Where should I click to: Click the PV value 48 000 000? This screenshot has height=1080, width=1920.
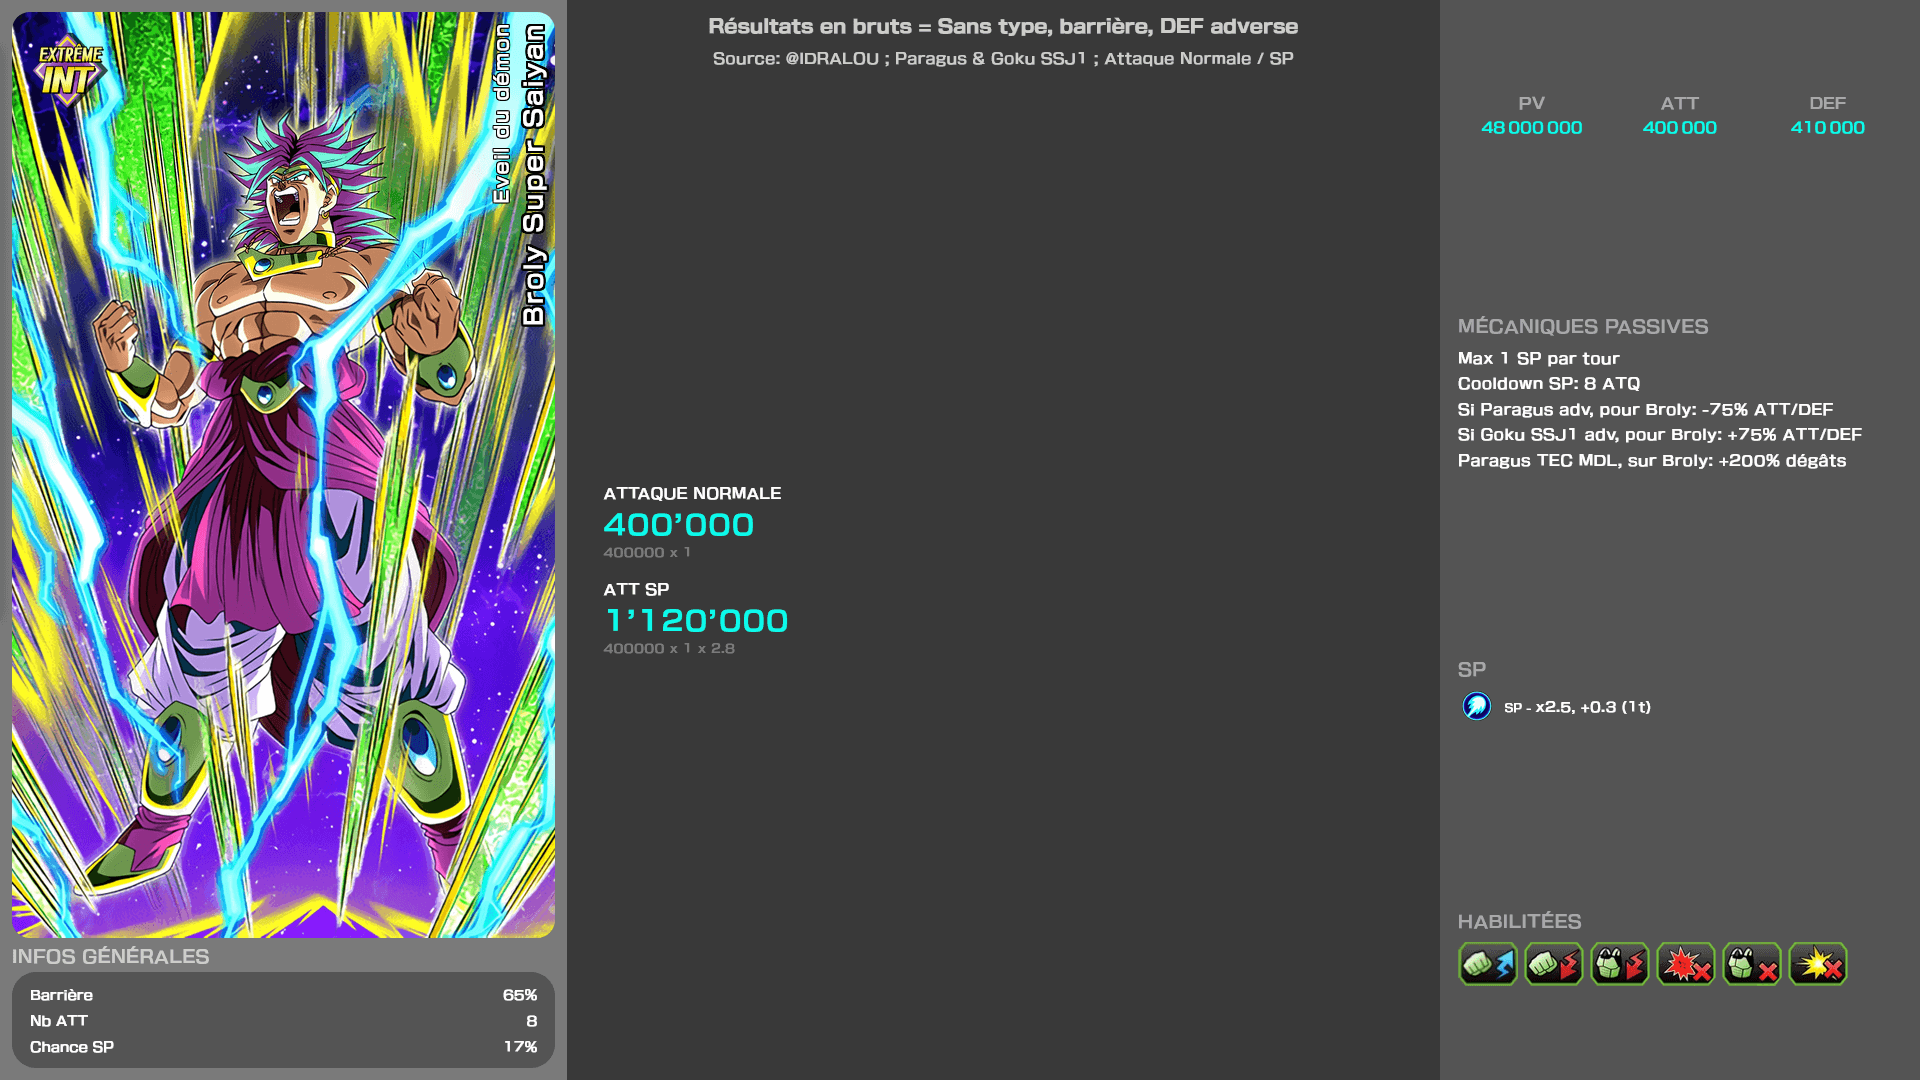(x=1531, y=128)
